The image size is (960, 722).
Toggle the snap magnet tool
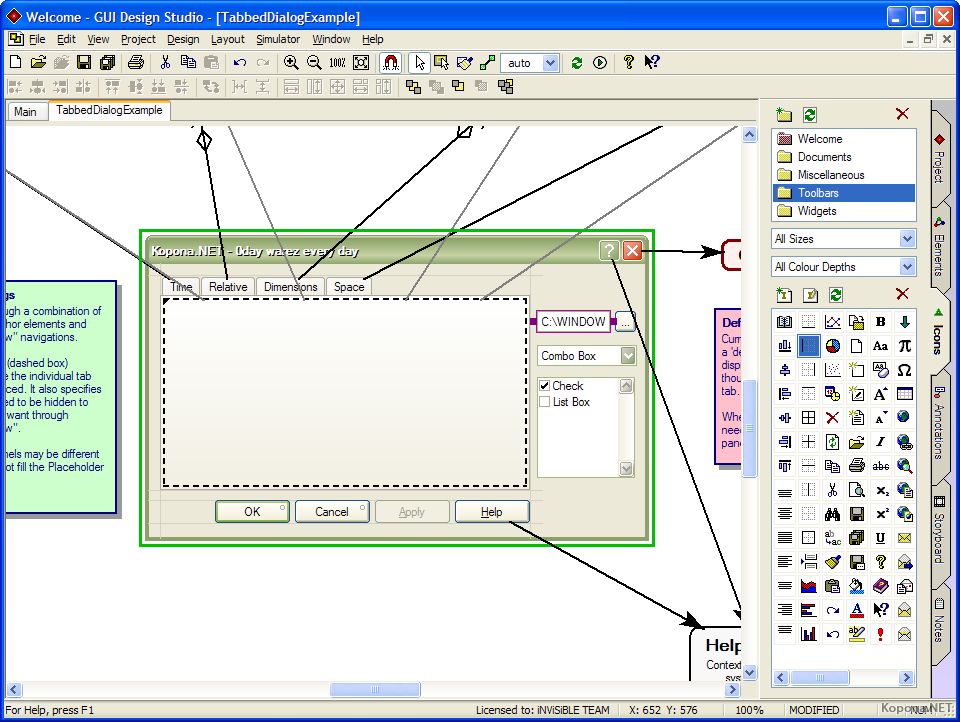click(391, 62)
